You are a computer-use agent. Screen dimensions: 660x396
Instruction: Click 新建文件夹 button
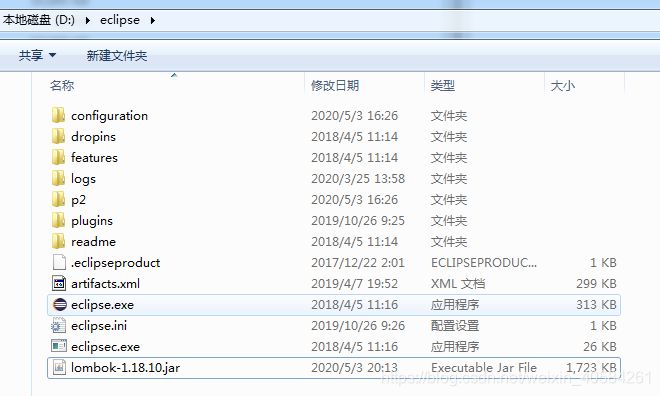tap(117, 56)
